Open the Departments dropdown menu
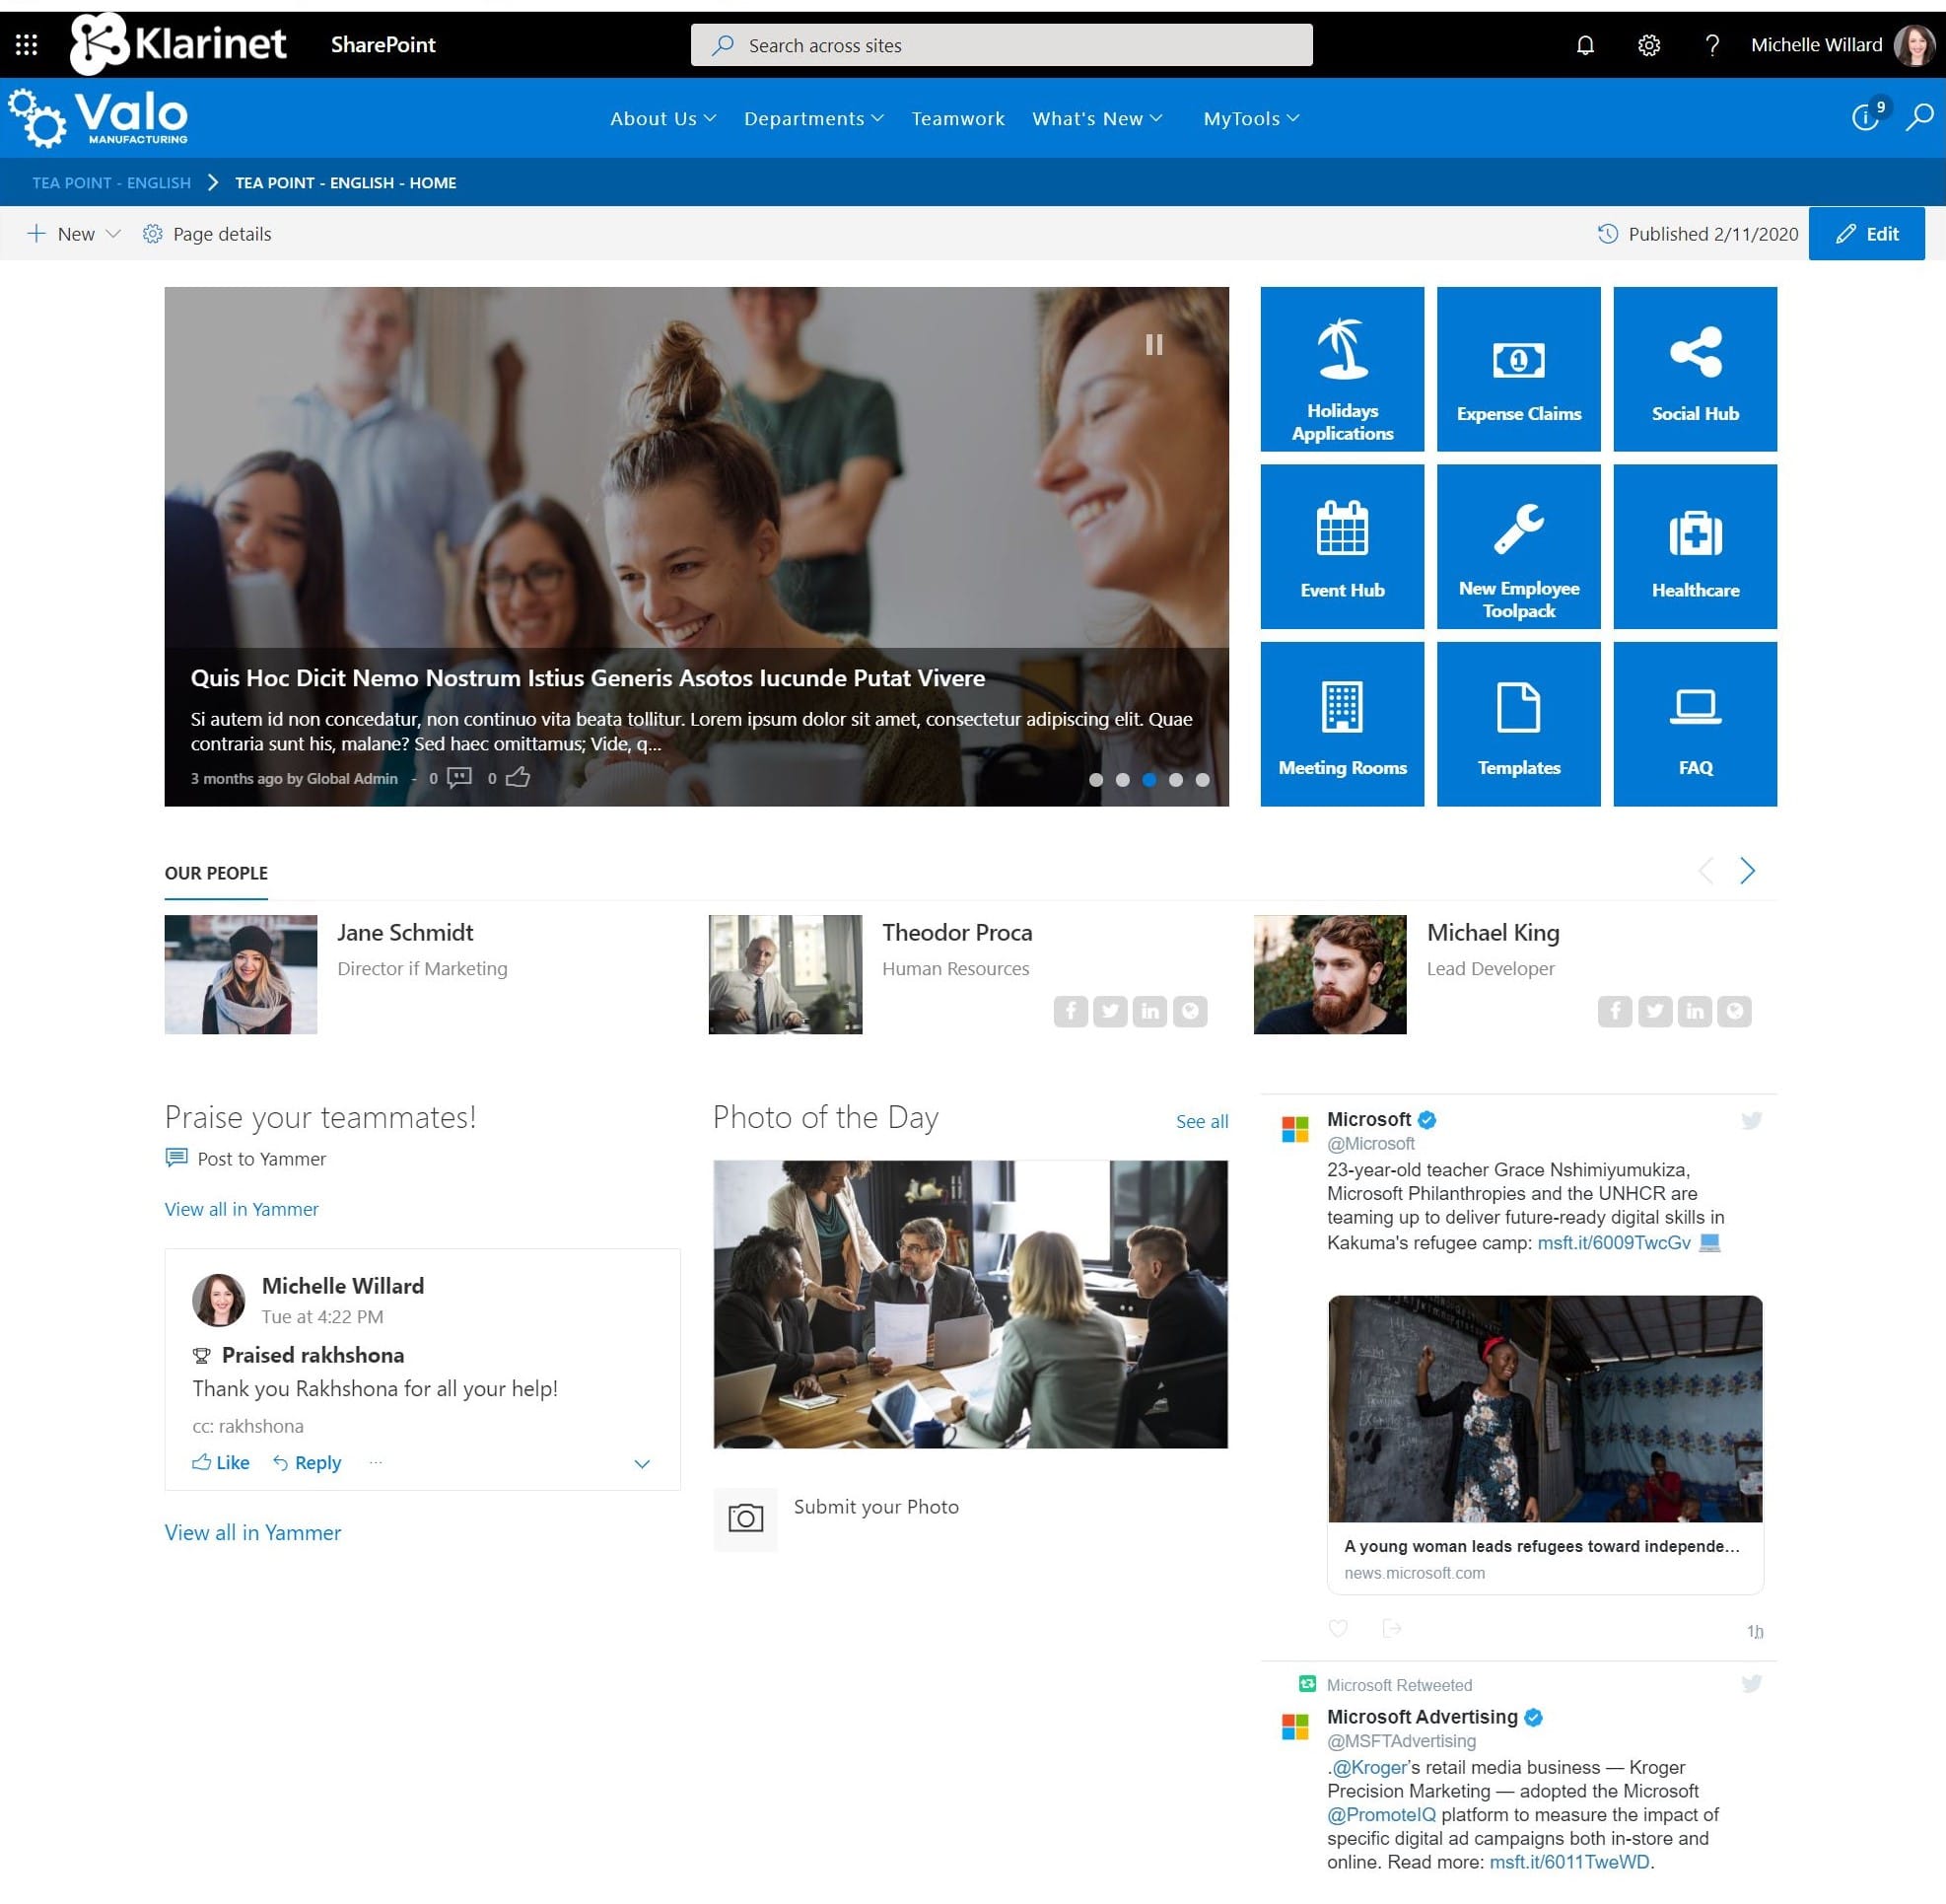The height and width of the screenshot is (1904, 1946). pos(813,118)
